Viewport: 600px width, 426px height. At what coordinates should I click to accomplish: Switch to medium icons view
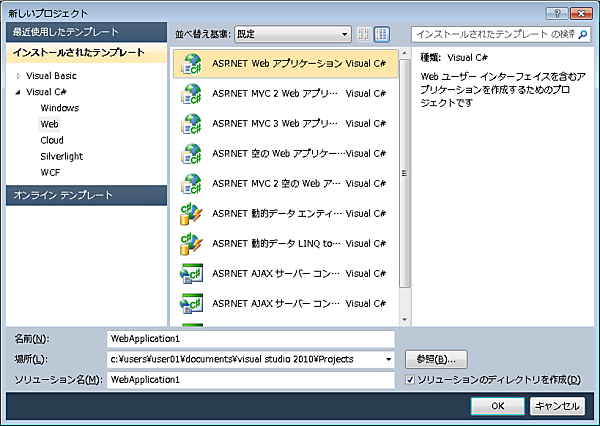pyautogui.click(x=382, y=34)
